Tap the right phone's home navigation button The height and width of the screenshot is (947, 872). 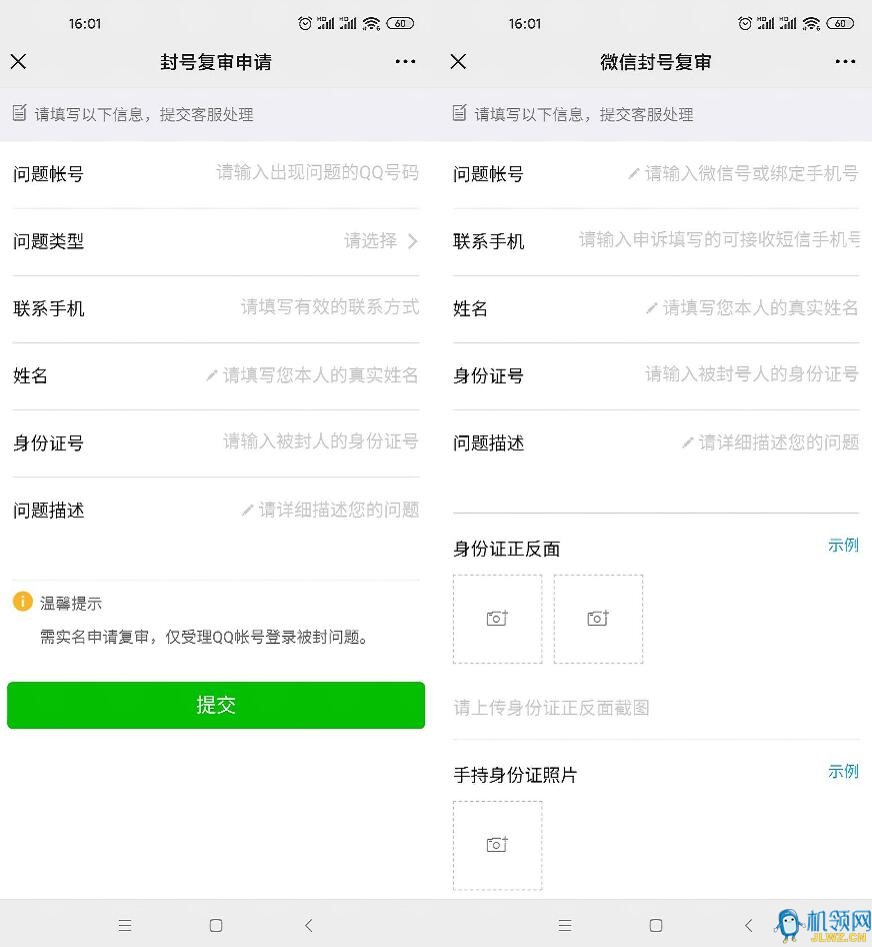[x=656, y=925]
